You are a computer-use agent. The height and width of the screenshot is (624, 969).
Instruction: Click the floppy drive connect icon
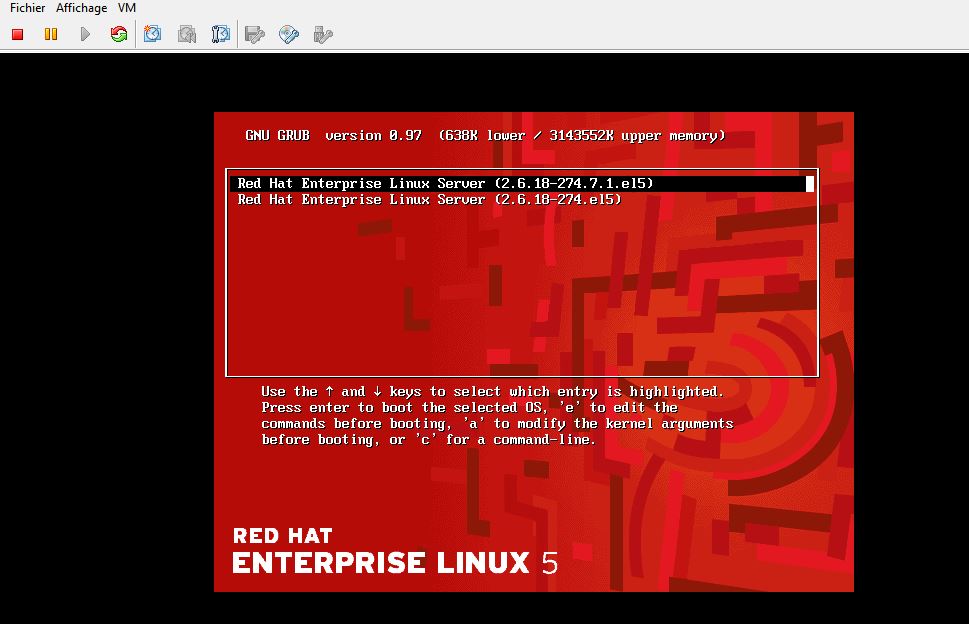coord(255,34)
